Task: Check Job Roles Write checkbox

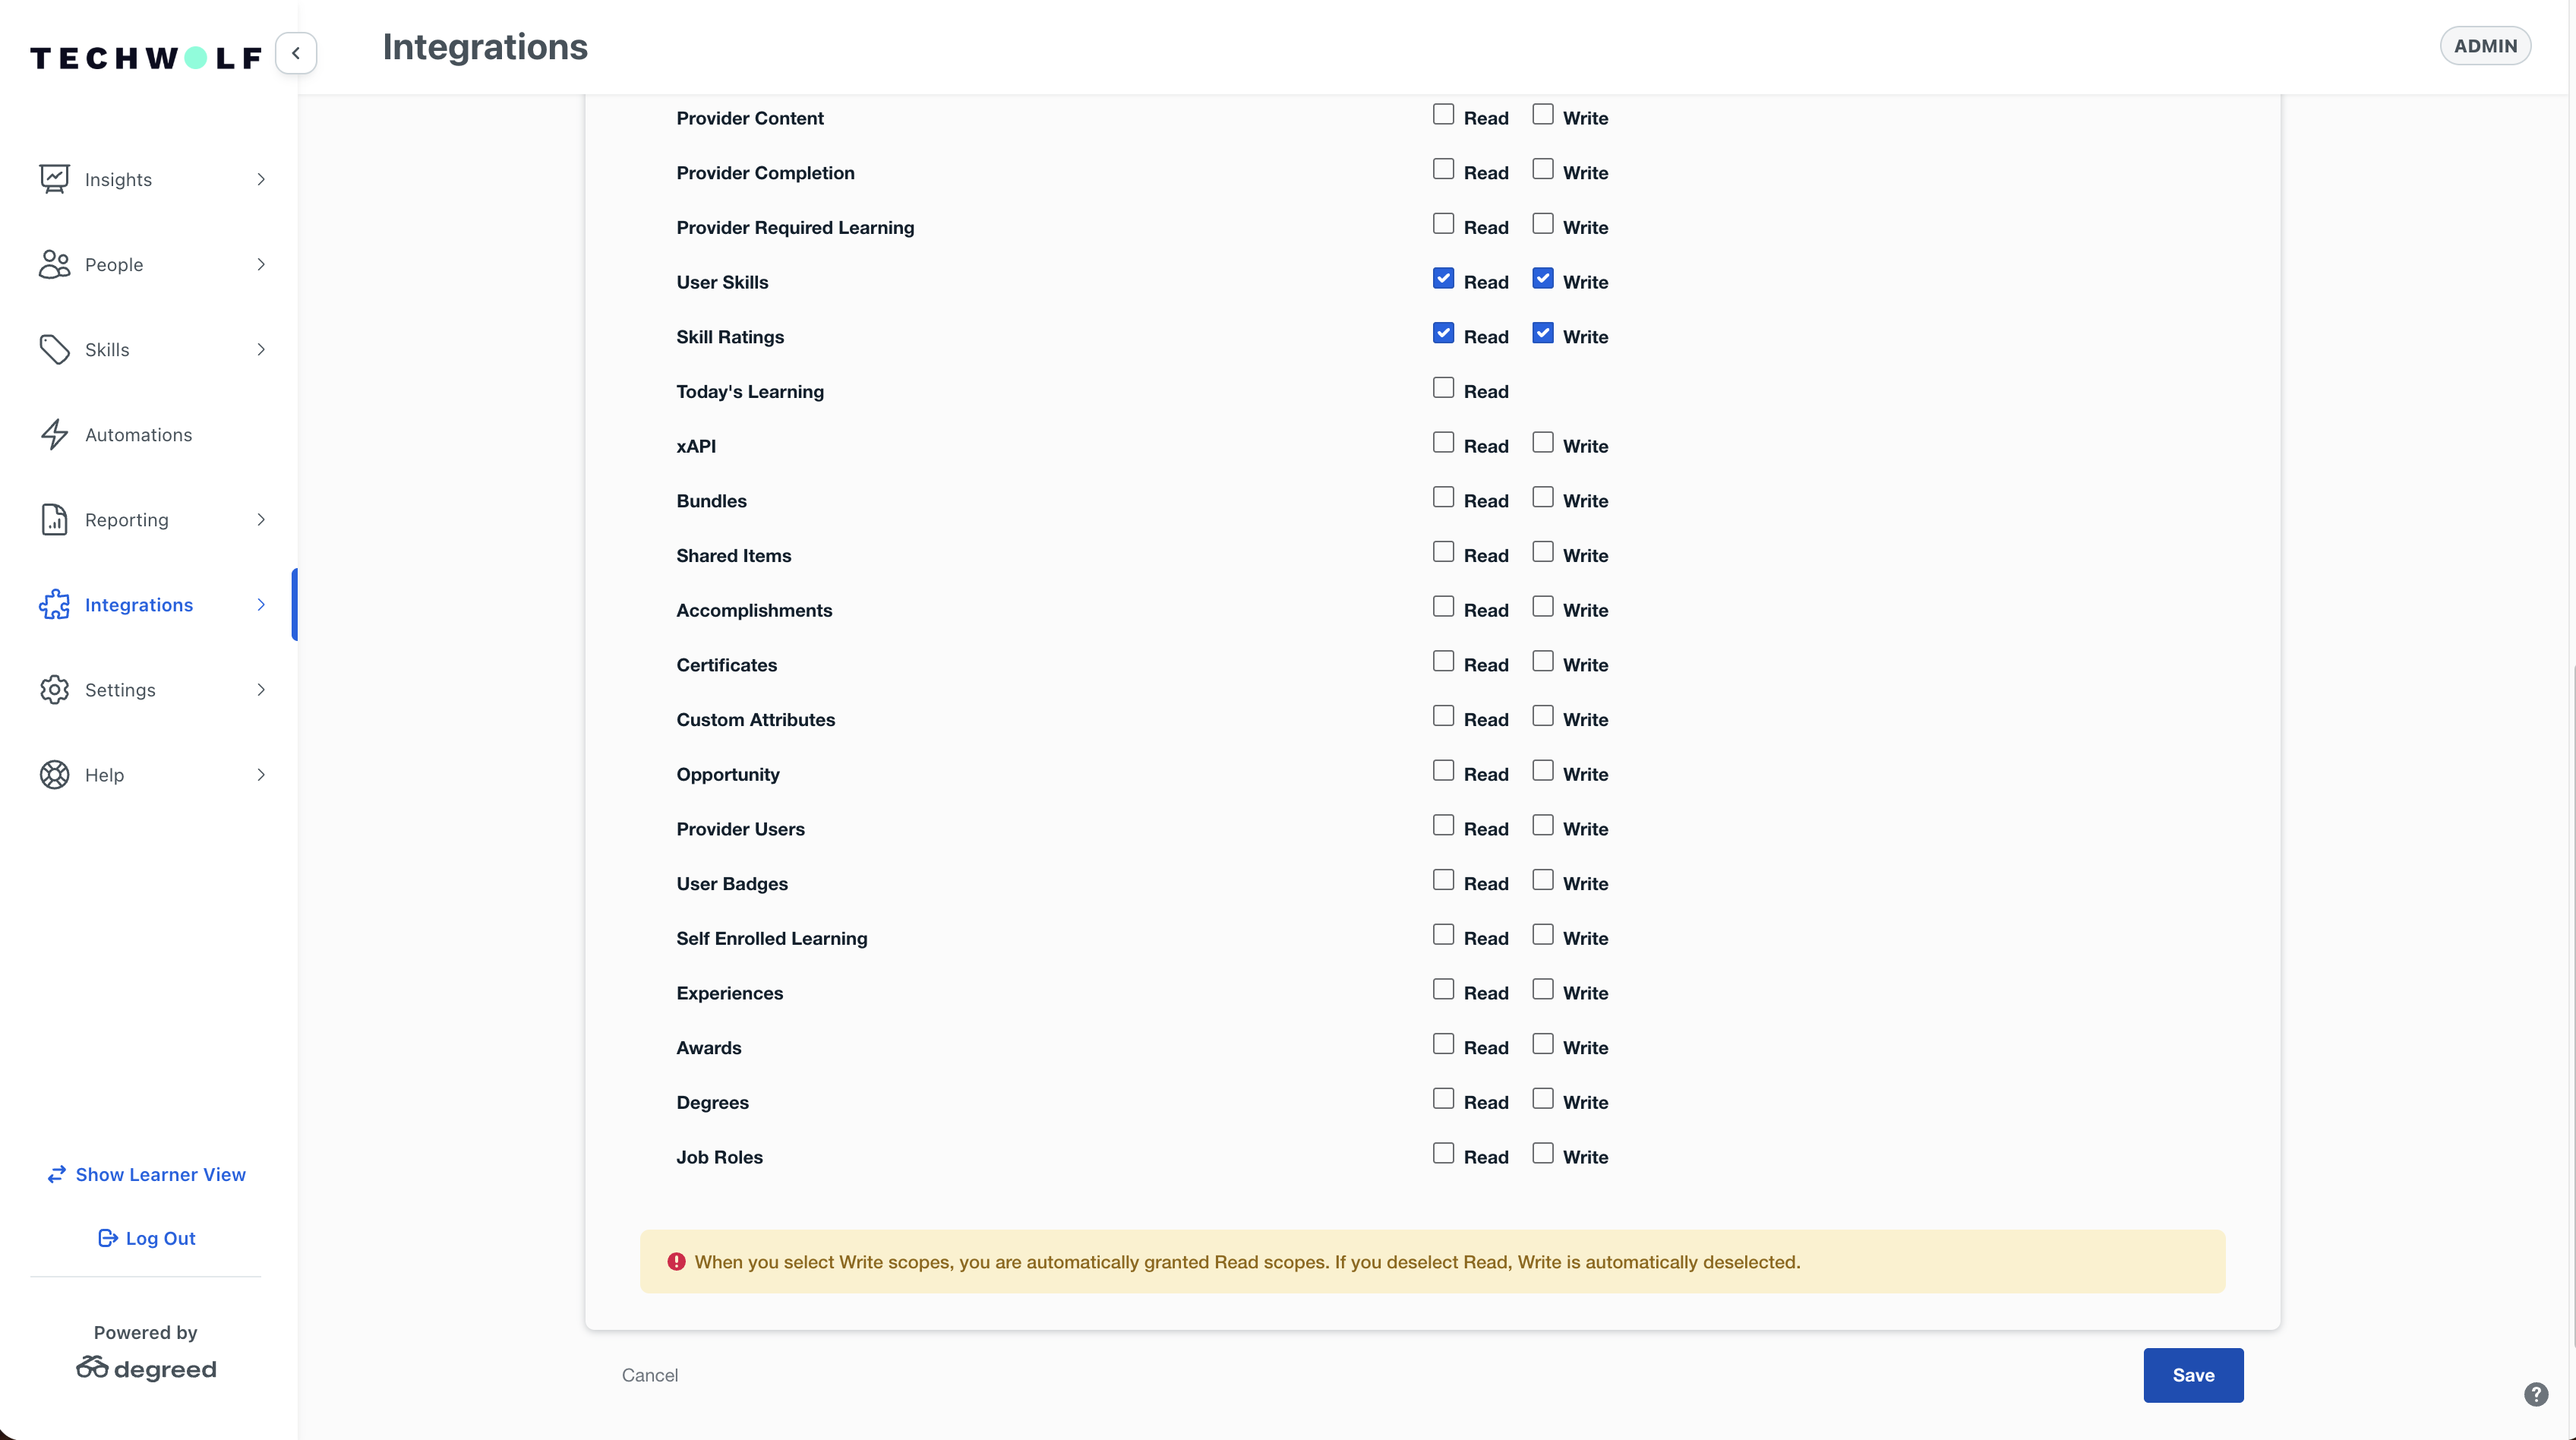Action: click(1542, 1153)
